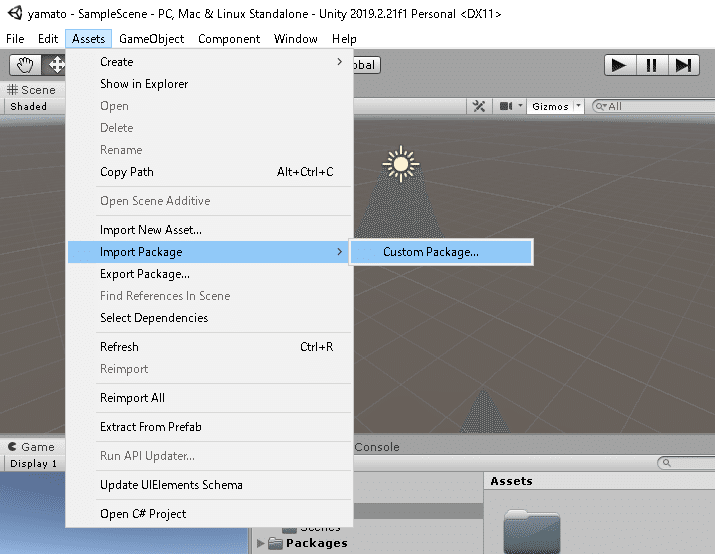Select the Directional Light sun gizmo
This screenshot has width=715, height=554.
[401, 164]
